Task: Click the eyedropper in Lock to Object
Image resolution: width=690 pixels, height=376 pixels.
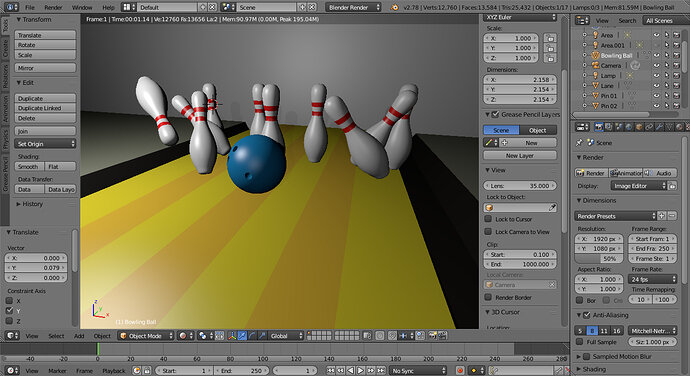Action: 552,207
